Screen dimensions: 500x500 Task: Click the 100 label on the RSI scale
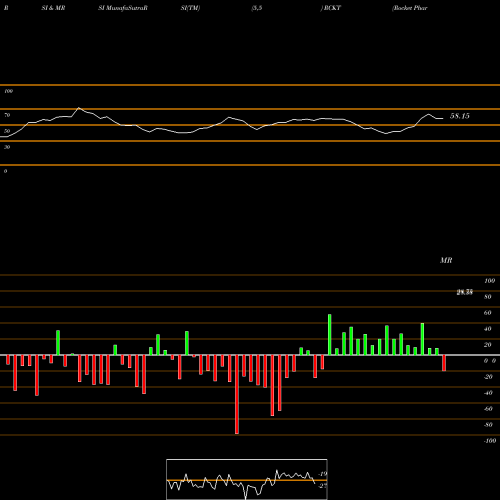[8, 91]
